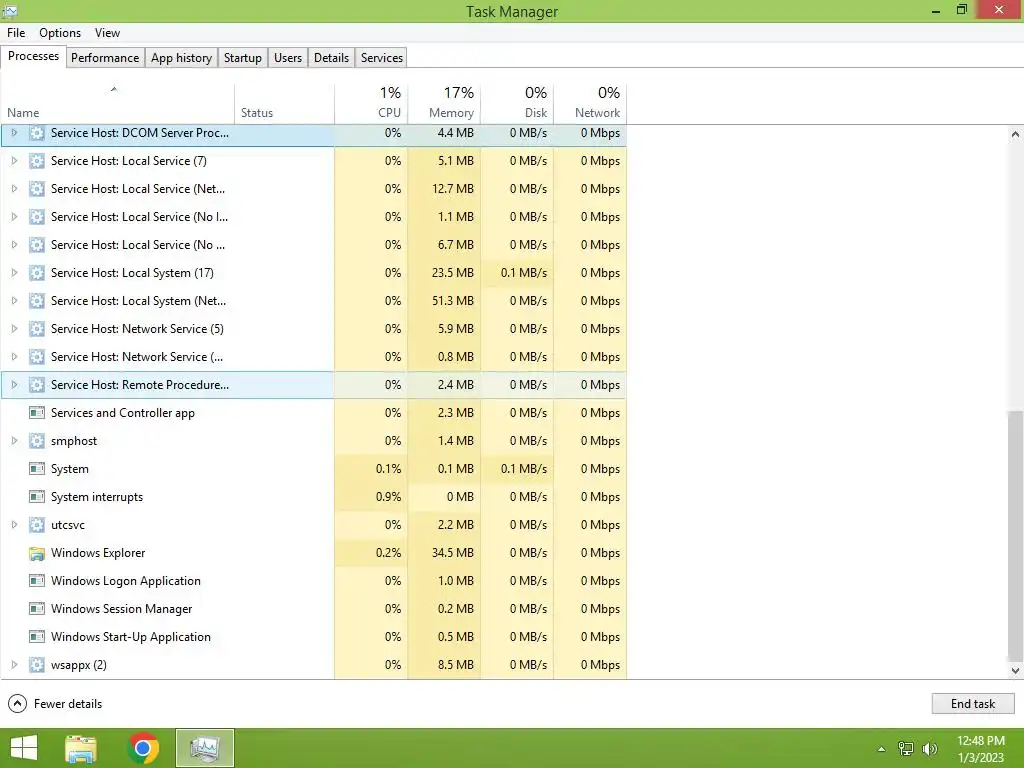Click the Windows Explorer folder icon
The image size is (1024, 768).
[x=37, y=553]
